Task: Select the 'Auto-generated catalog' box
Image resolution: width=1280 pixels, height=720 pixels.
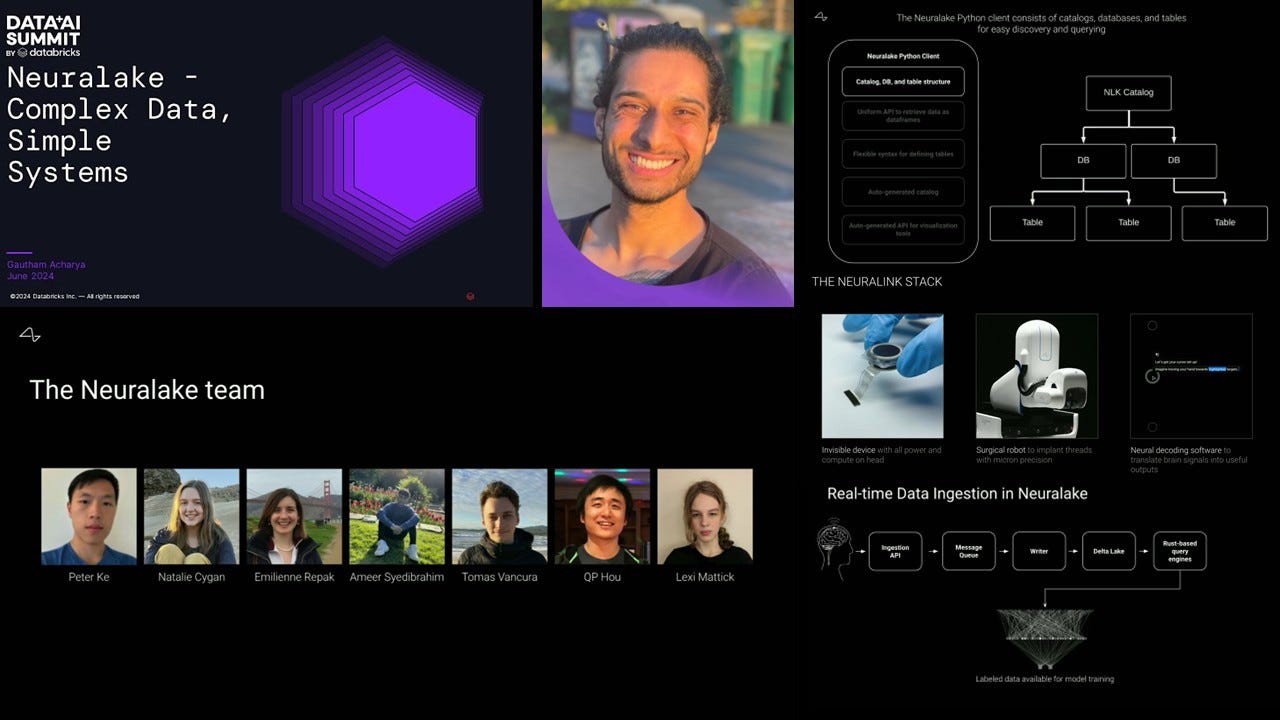Action: point(903,191)
